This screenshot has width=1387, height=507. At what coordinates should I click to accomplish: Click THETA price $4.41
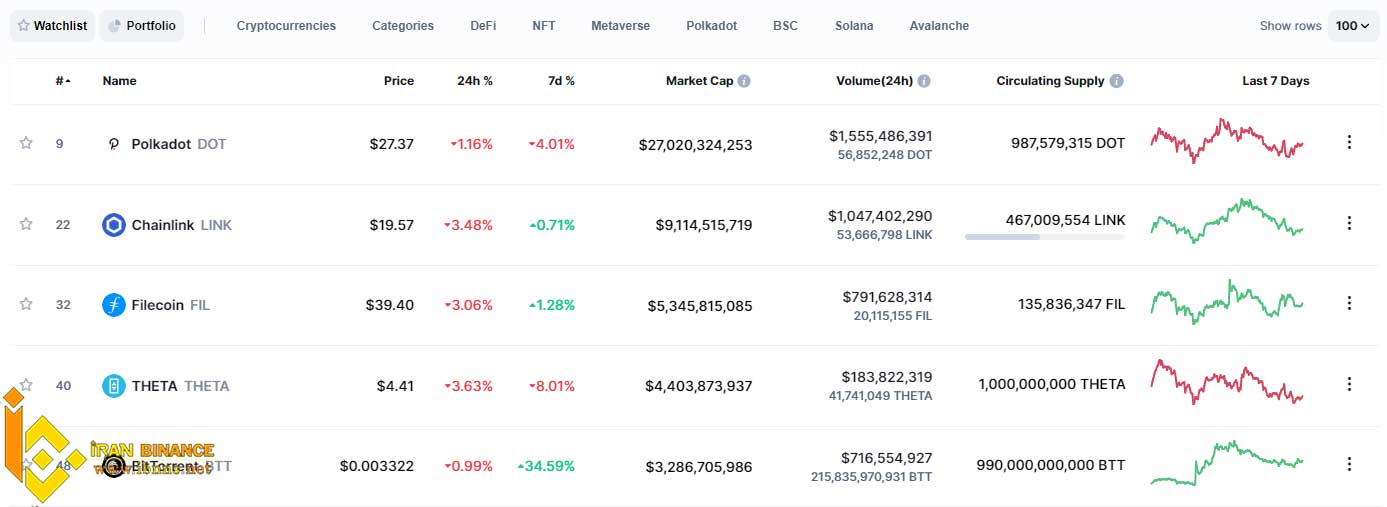[395, 386]
